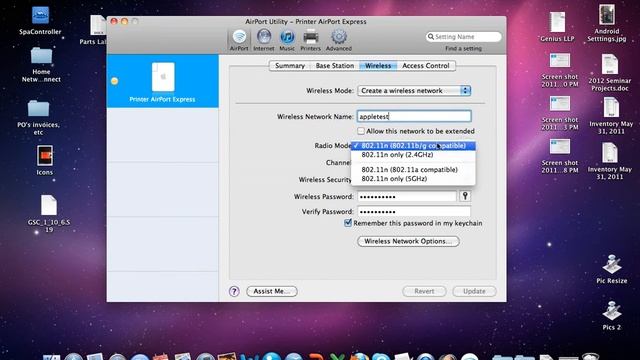Viewport: 640px width, 360px height.
Task: Click the Assist Me button
Action: click(x=272, y=291)
